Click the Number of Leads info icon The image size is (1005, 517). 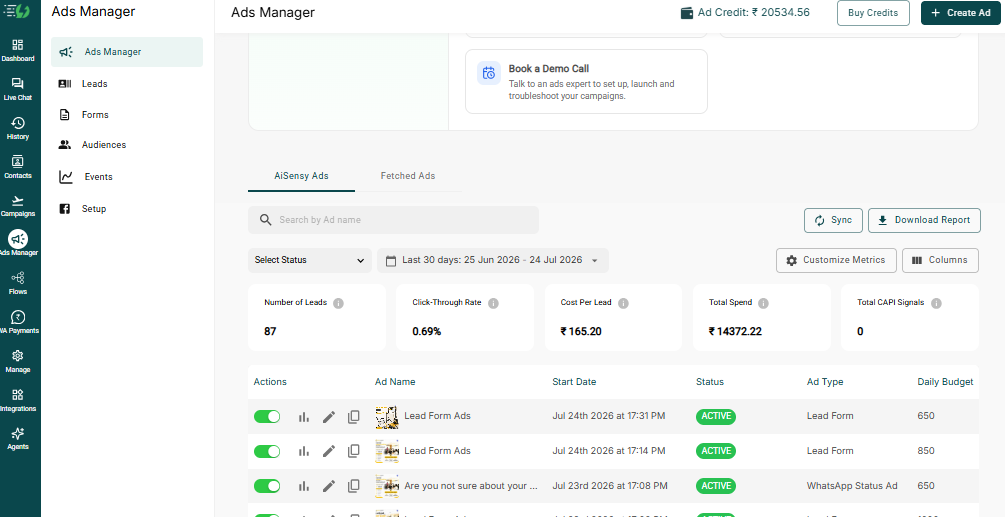(338, 303)
